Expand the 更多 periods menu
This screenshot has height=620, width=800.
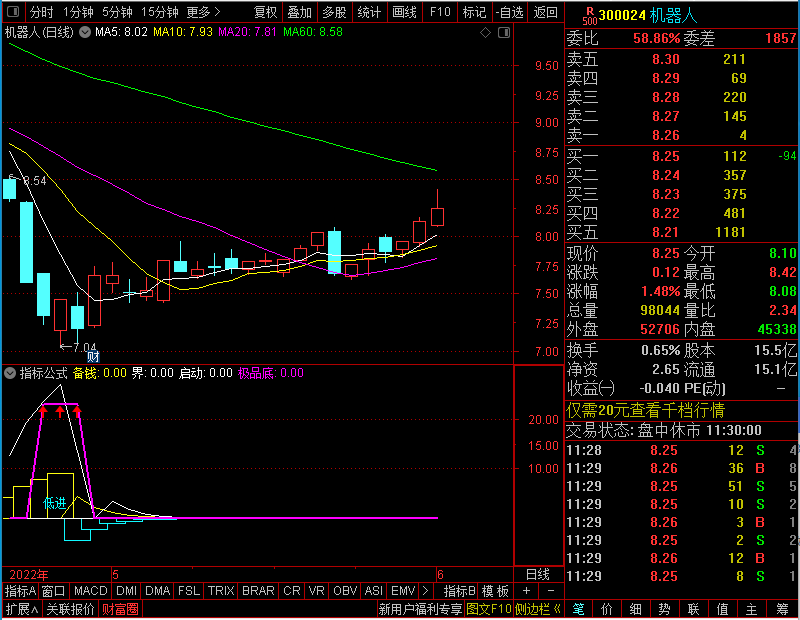pos(203,12)
